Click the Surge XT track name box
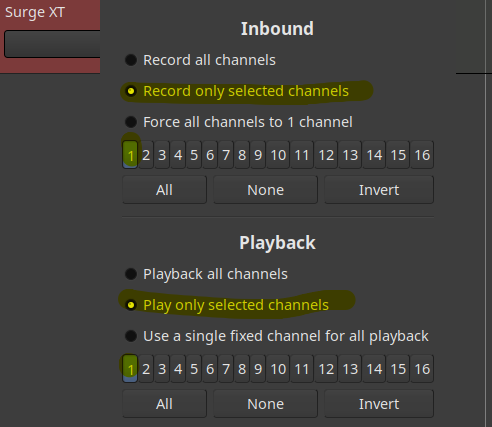 52,44
